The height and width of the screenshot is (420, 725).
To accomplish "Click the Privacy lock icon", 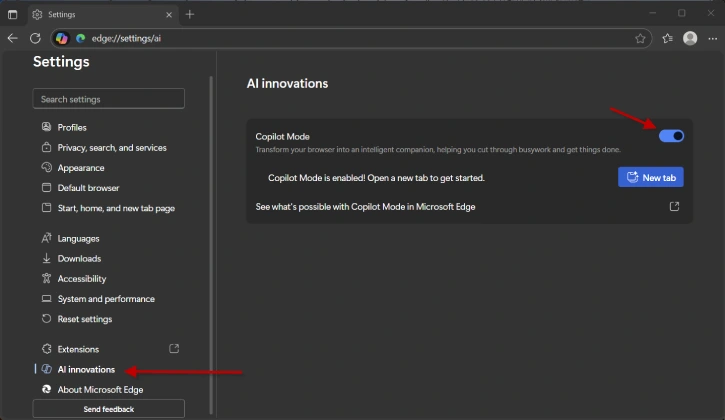I will pos(46,147).
